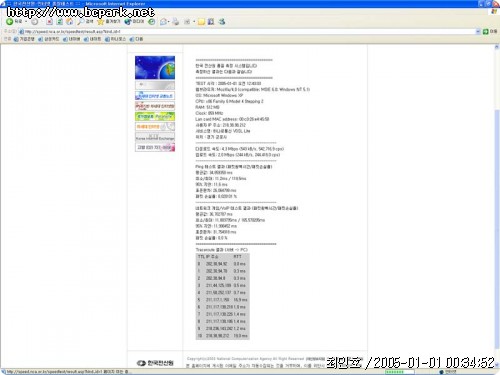Open Favorites star toolbar button
The height and width of the screenshot is (375, 500).
click(109, 22)
